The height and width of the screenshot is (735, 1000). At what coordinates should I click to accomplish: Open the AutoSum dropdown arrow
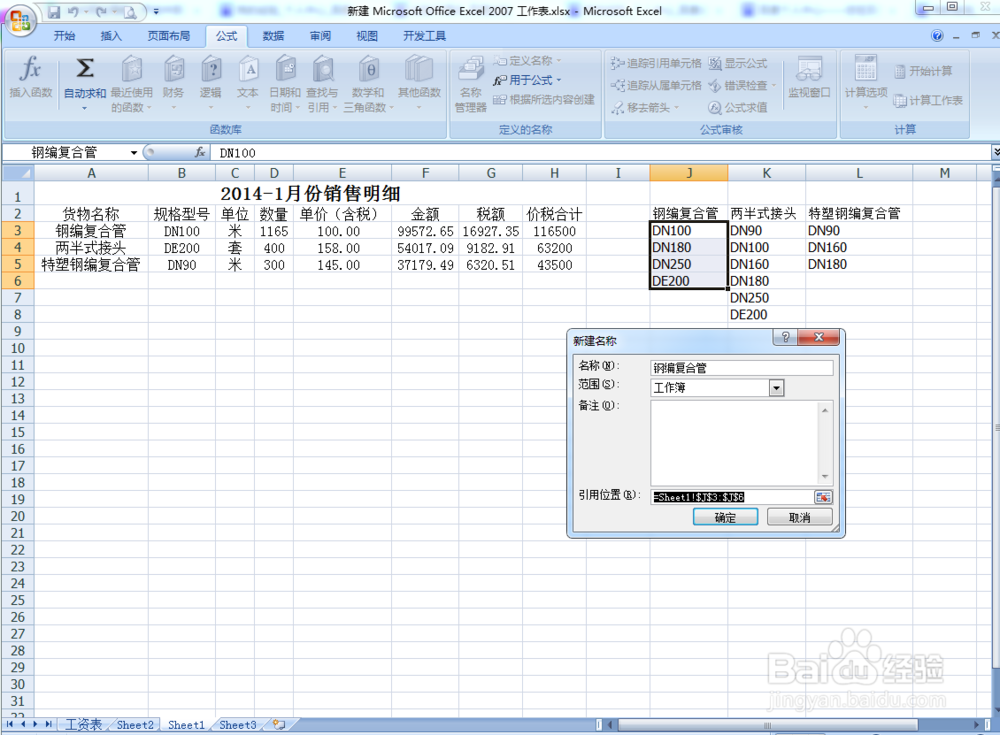click(84, 108)
